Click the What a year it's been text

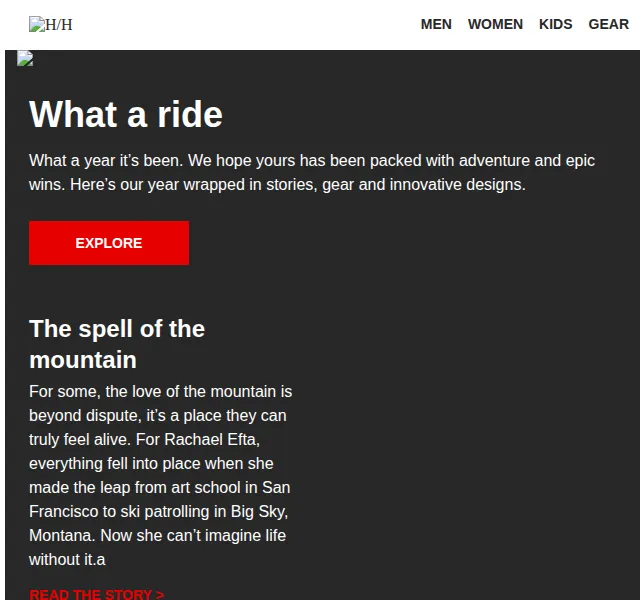106,160
